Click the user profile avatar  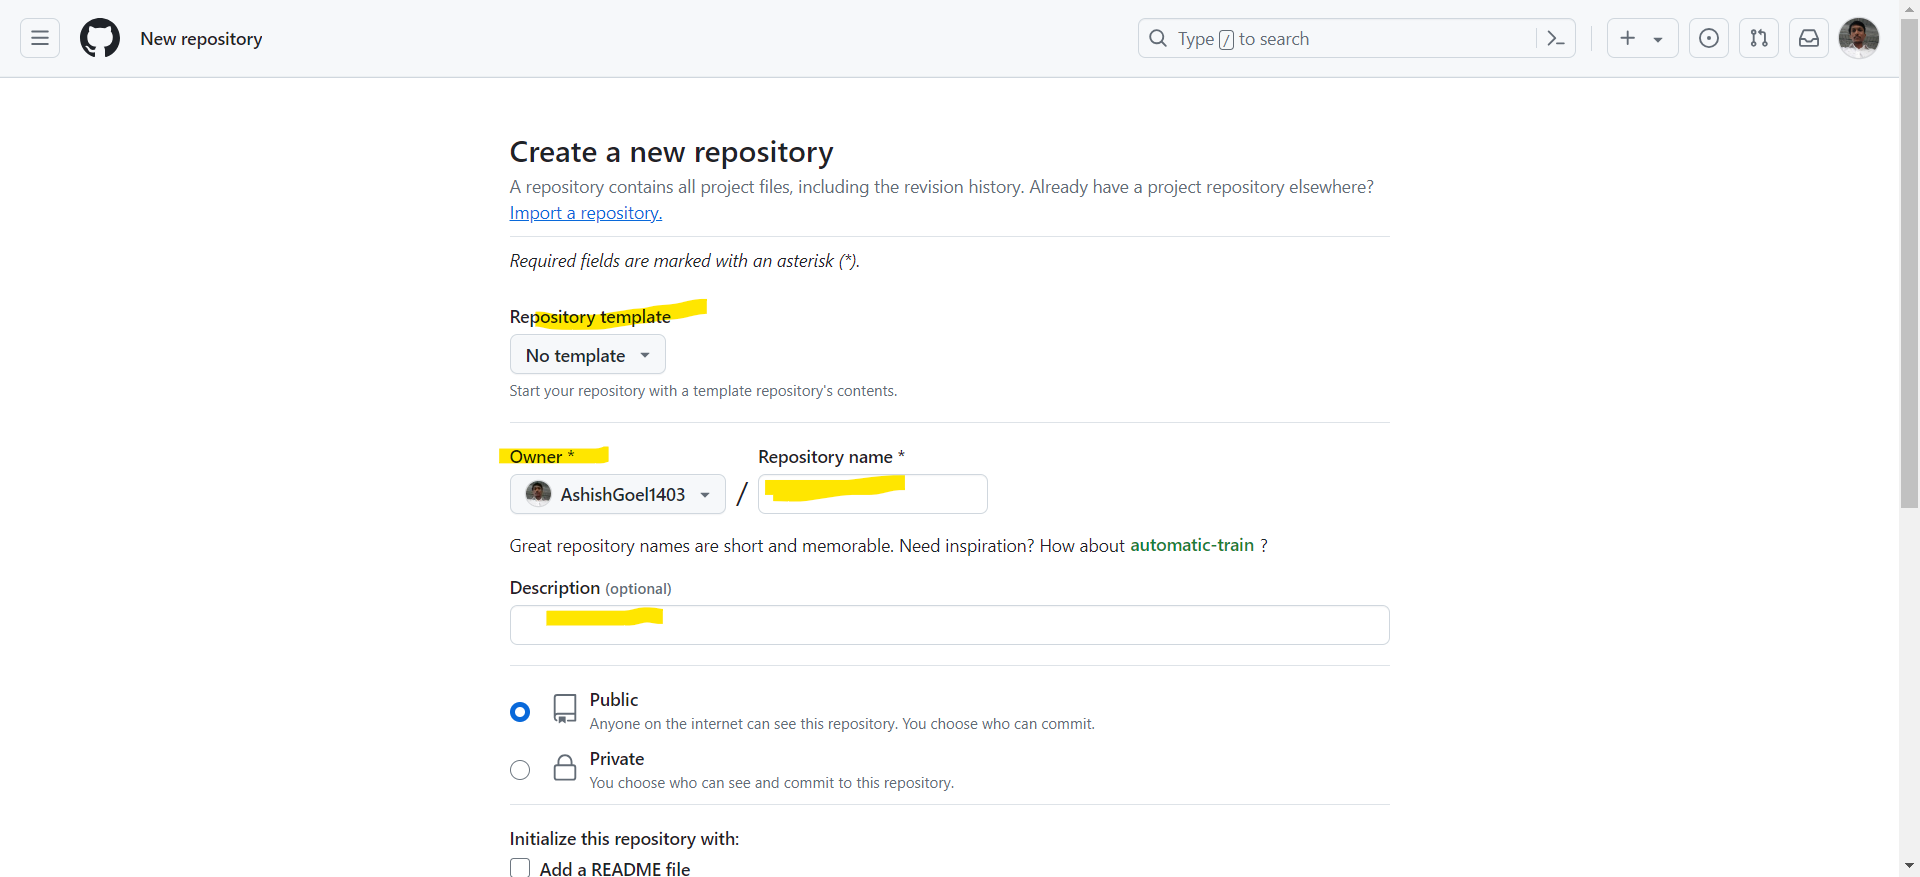[x=1859, y=38]
